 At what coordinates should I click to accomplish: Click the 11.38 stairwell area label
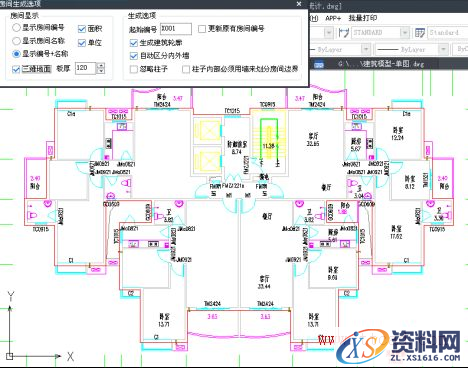pos(268,146)
